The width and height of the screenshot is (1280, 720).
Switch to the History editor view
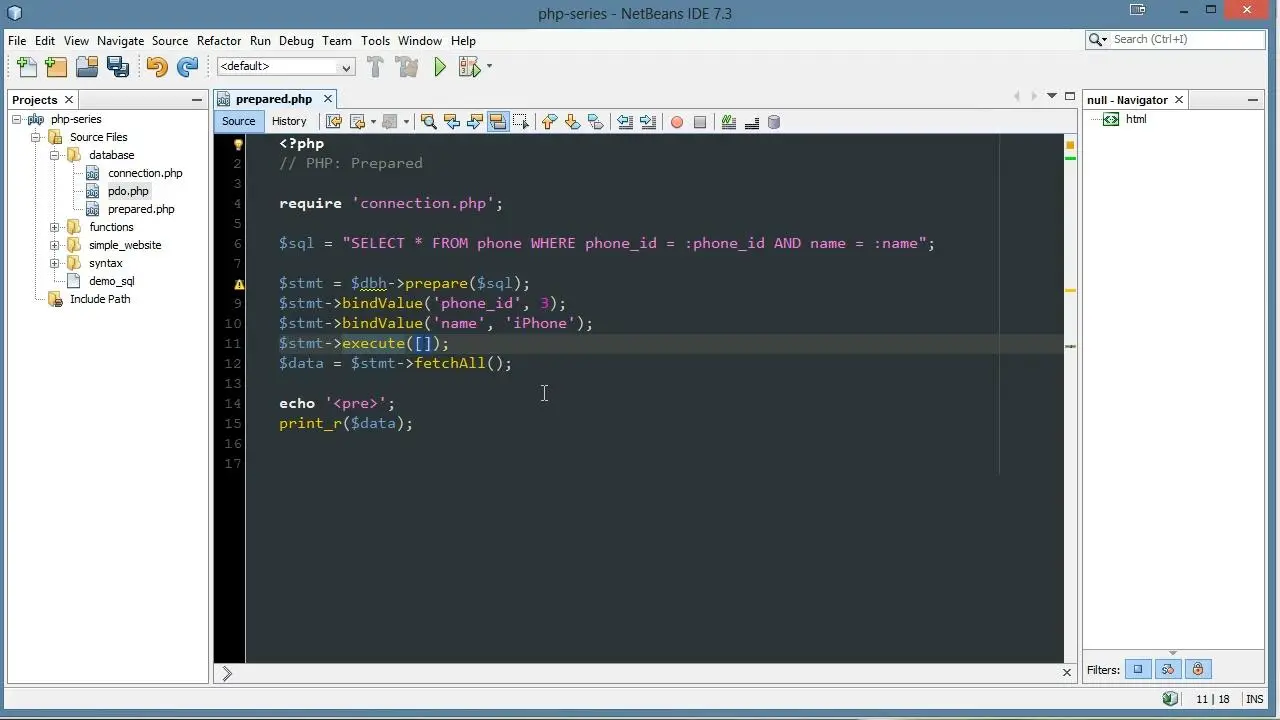pyautogui.click(x=289, y=122)
